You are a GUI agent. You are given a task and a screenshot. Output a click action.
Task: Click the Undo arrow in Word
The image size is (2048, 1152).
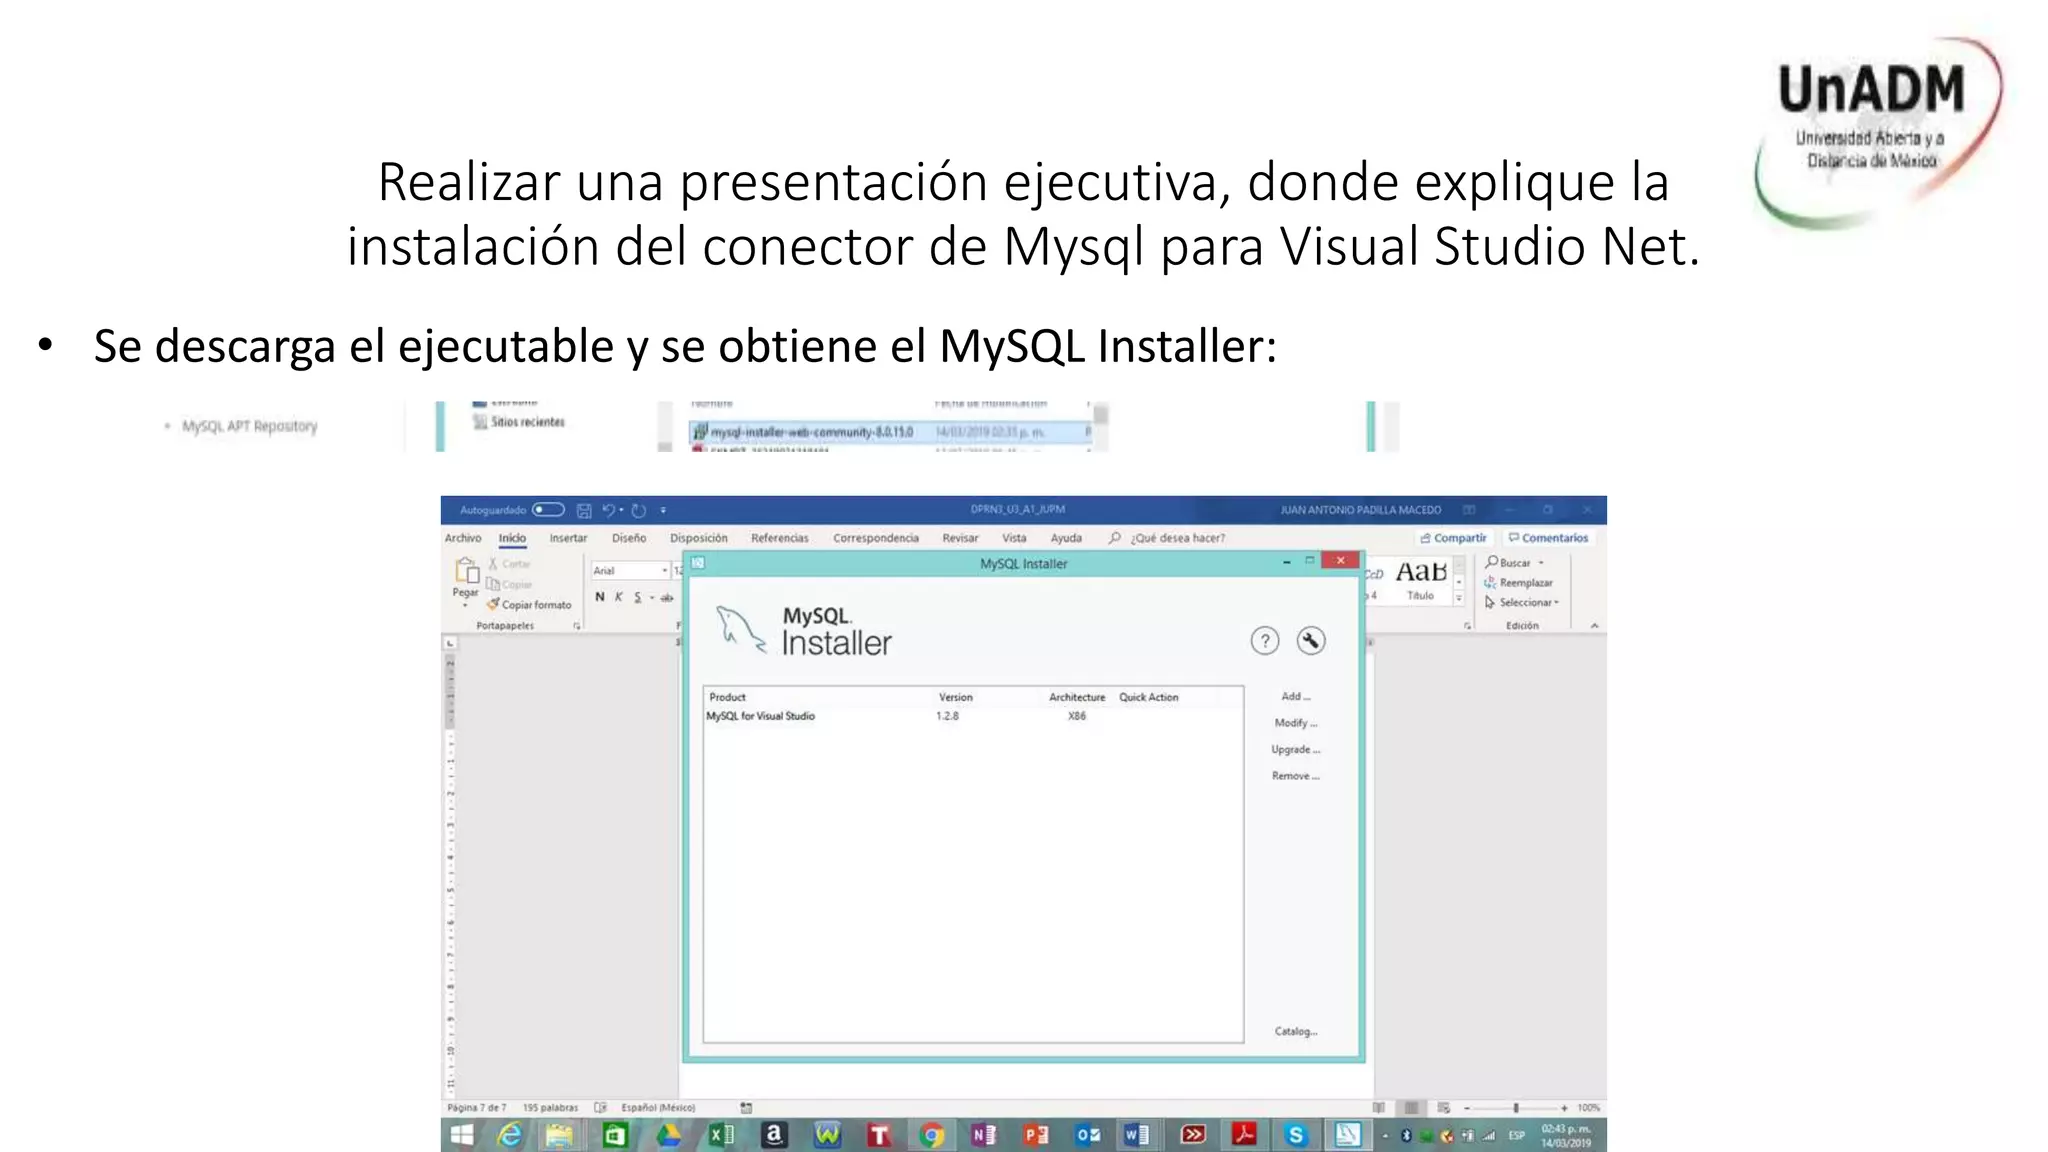click(608, 510)
